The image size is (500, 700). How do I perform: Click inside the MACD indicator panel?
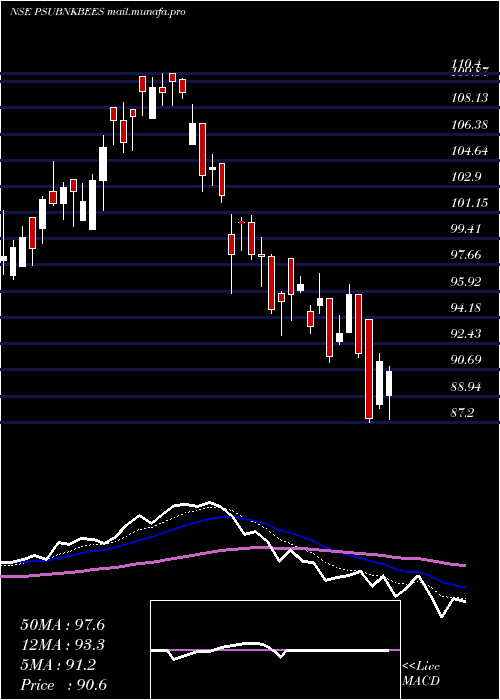pyautogui.click(x=275, y=650)
